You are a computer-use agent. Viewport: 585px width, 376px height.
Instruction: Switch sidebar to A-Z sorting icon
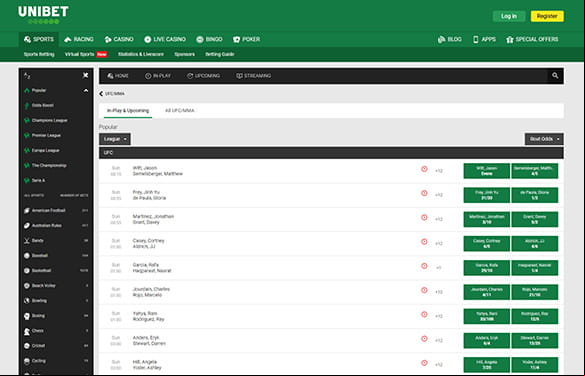[27, 76]
